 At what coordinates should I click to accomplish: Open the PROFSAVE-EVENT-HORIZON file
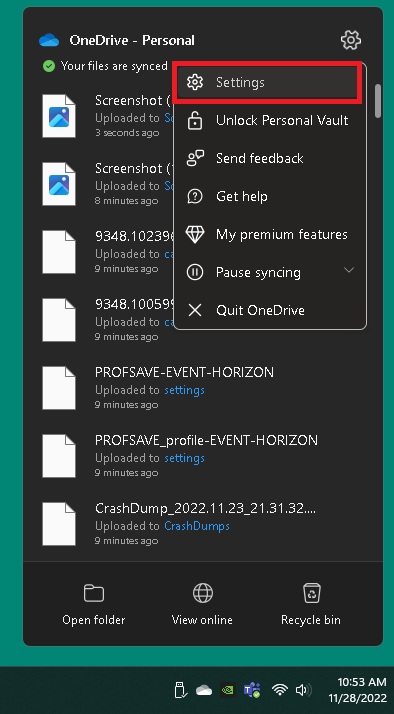point(184,372)
